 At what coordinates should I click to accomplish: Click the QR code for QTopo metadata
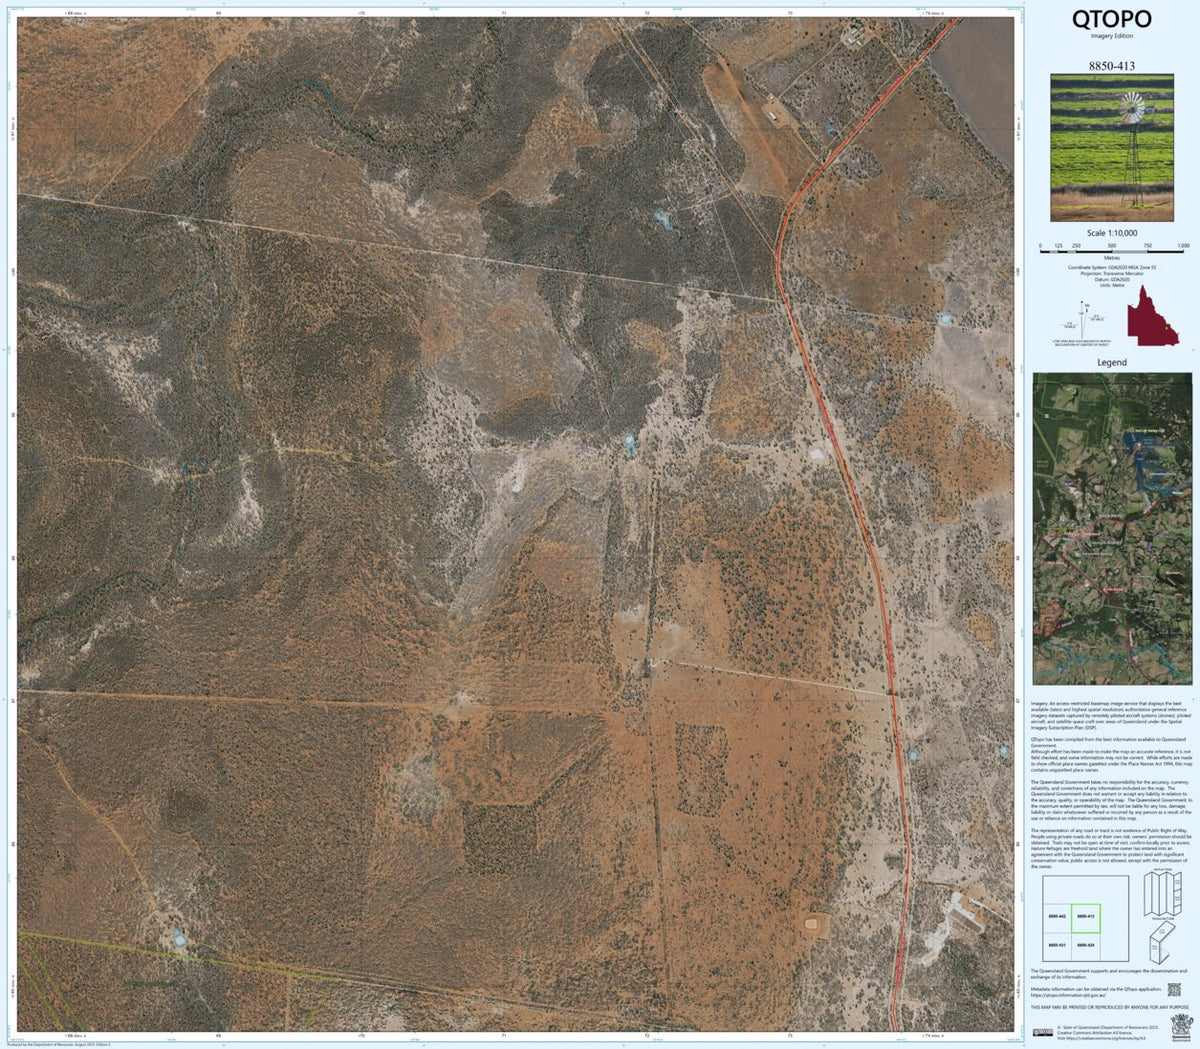click(x=1174, y=990)
